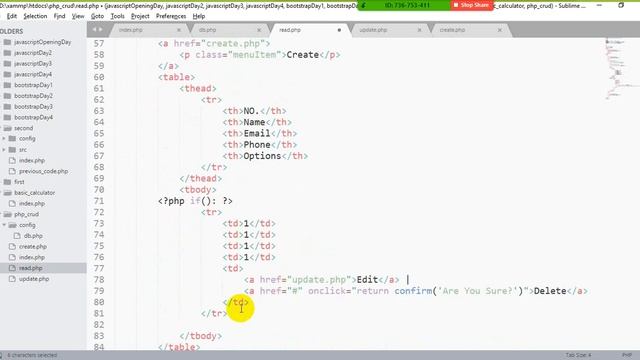640x360 pixels.
Task: Close the create.php tab
Action: pyautogui.click(x=500, y=30)
